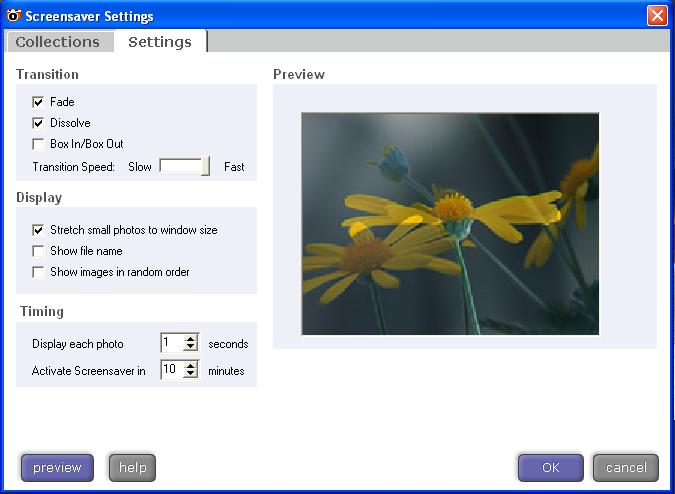Enable Show images in random order
The height and width of the screenshot is (494, 675).
click(38, 272)
